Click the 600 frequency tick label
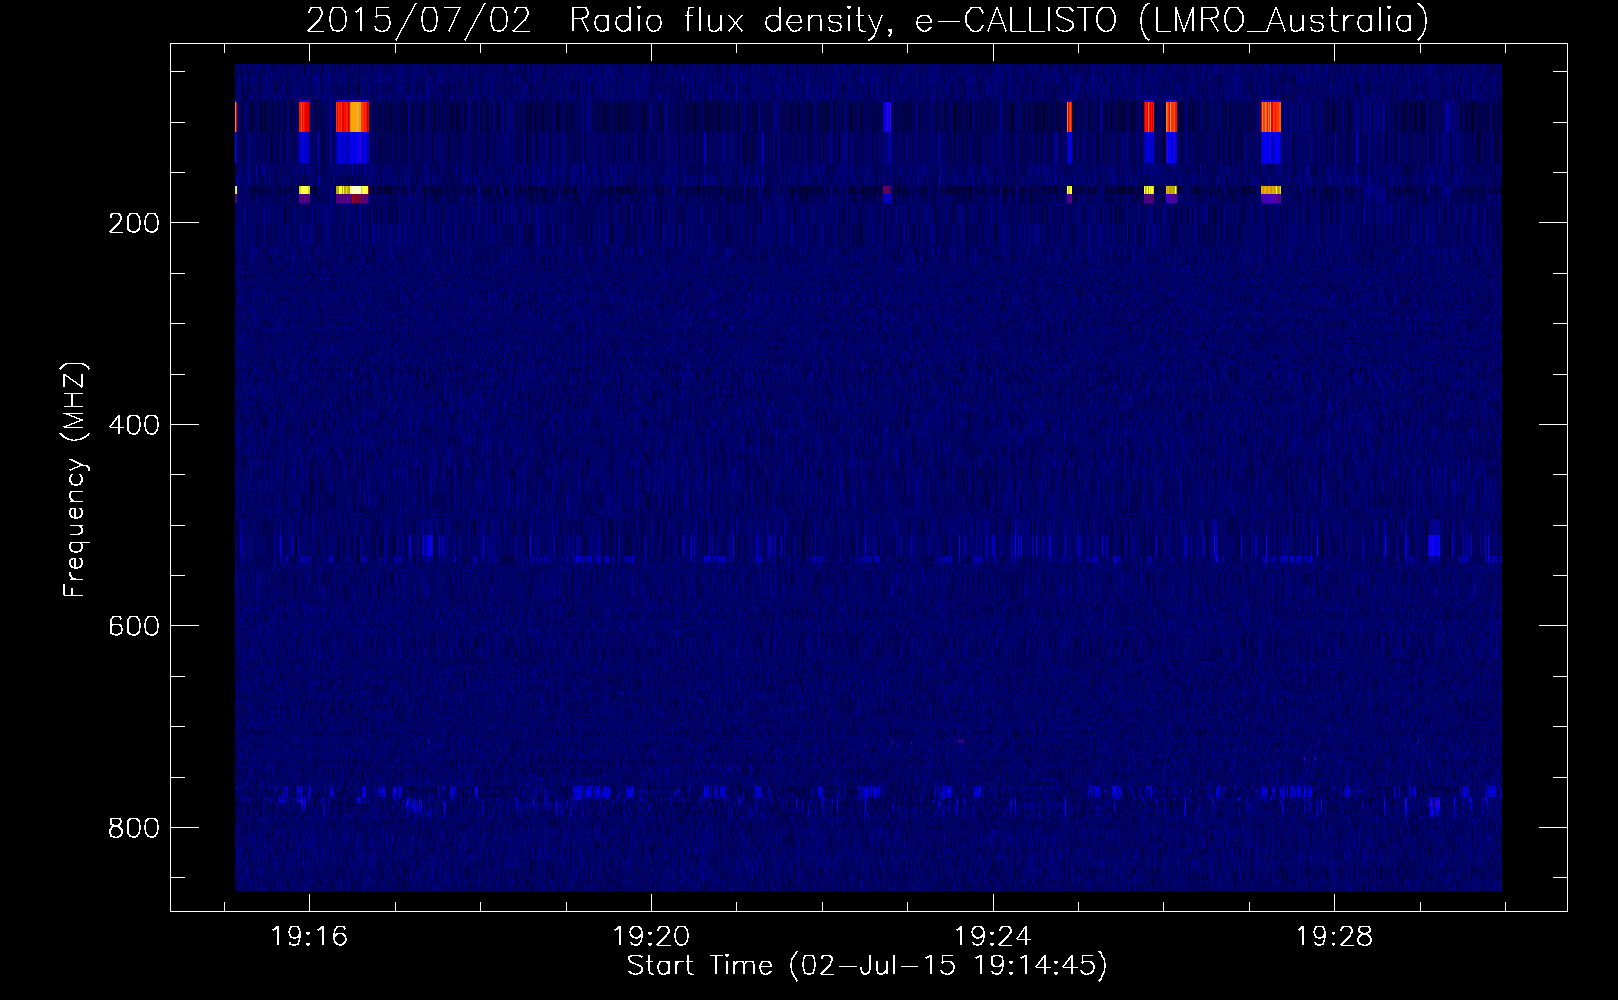The image size is (1618, 1000). point(134,626)
